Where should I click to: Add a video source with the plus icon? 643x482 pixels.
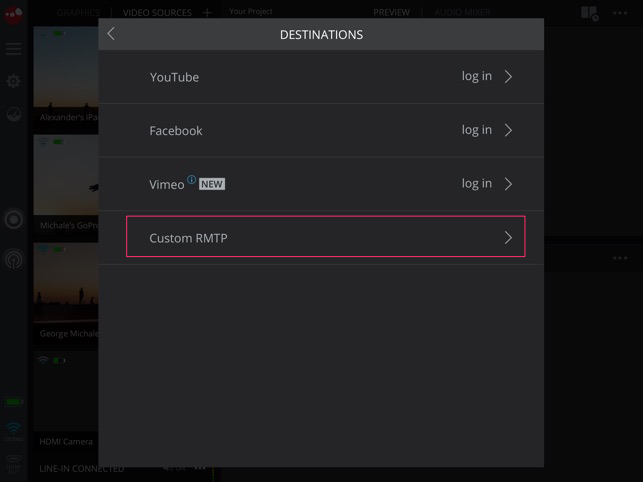[207, 13]
